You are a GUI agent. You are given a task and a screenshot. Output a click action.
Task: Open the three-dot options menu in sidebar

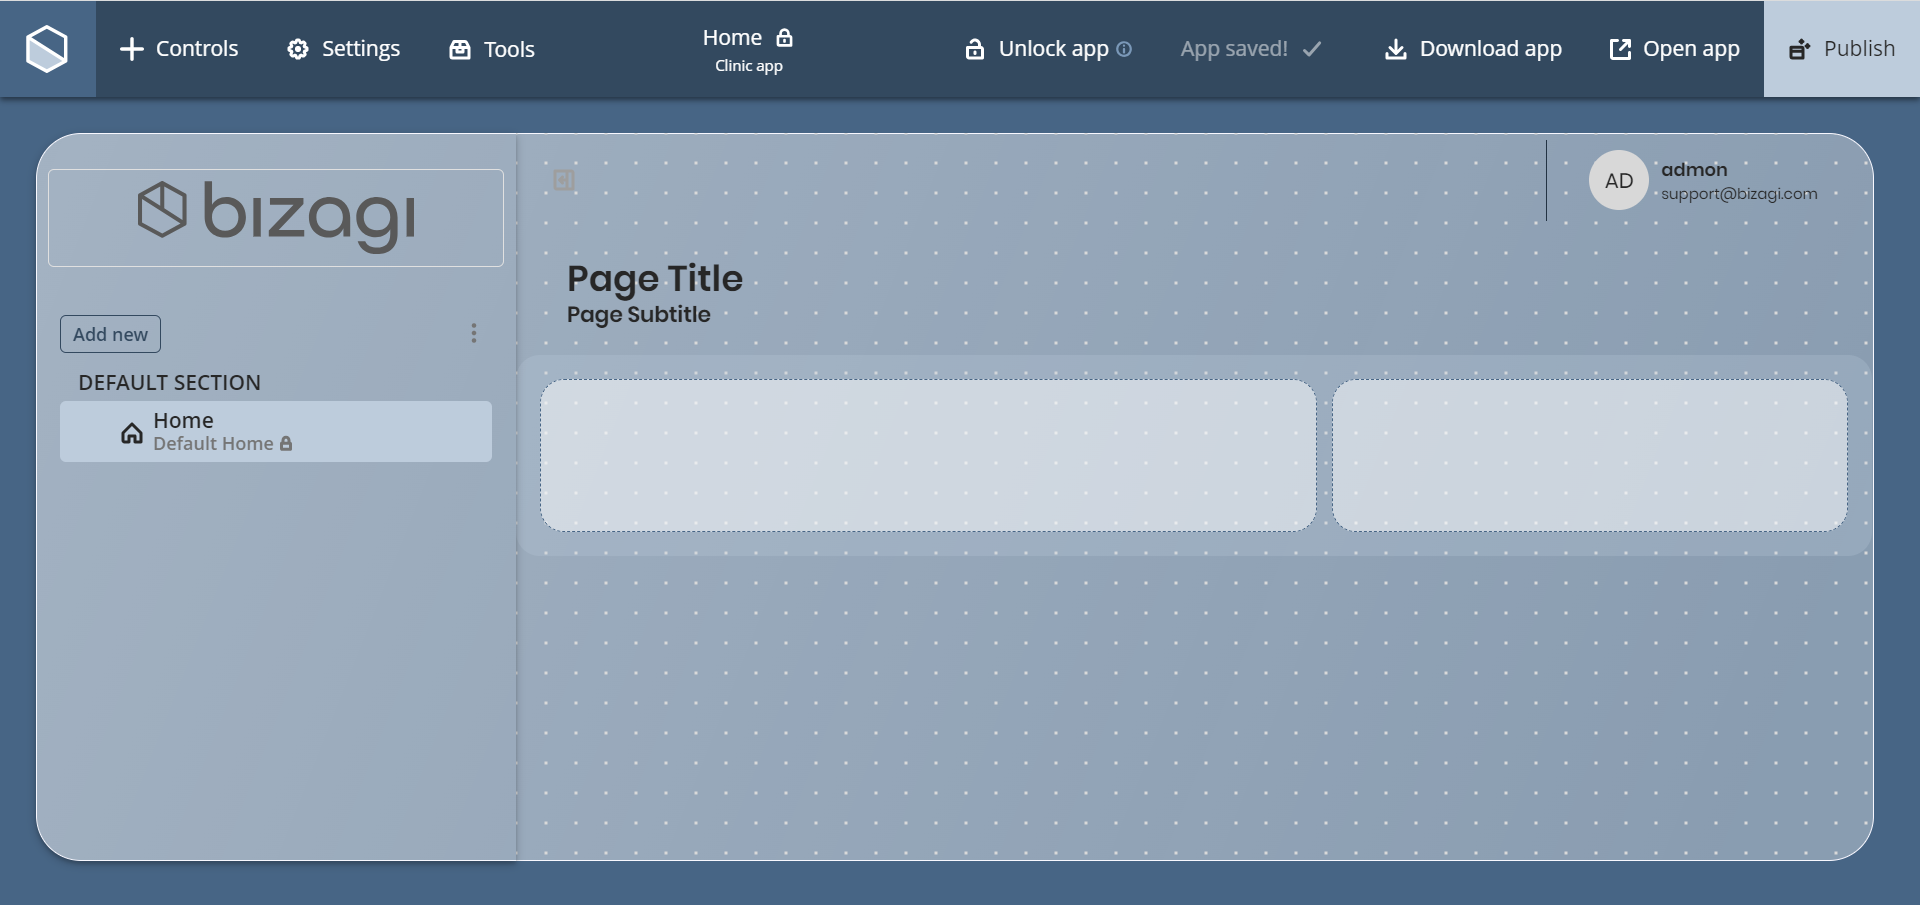(474, 333)
